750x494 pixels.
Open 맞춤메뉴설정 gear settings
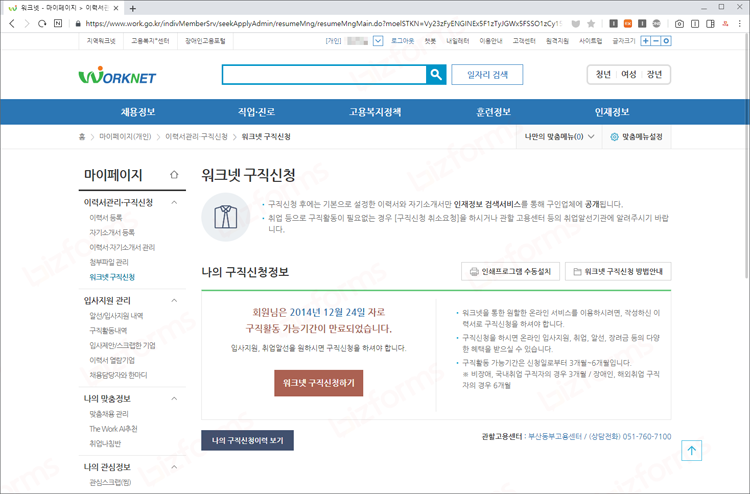click(637, 137)
